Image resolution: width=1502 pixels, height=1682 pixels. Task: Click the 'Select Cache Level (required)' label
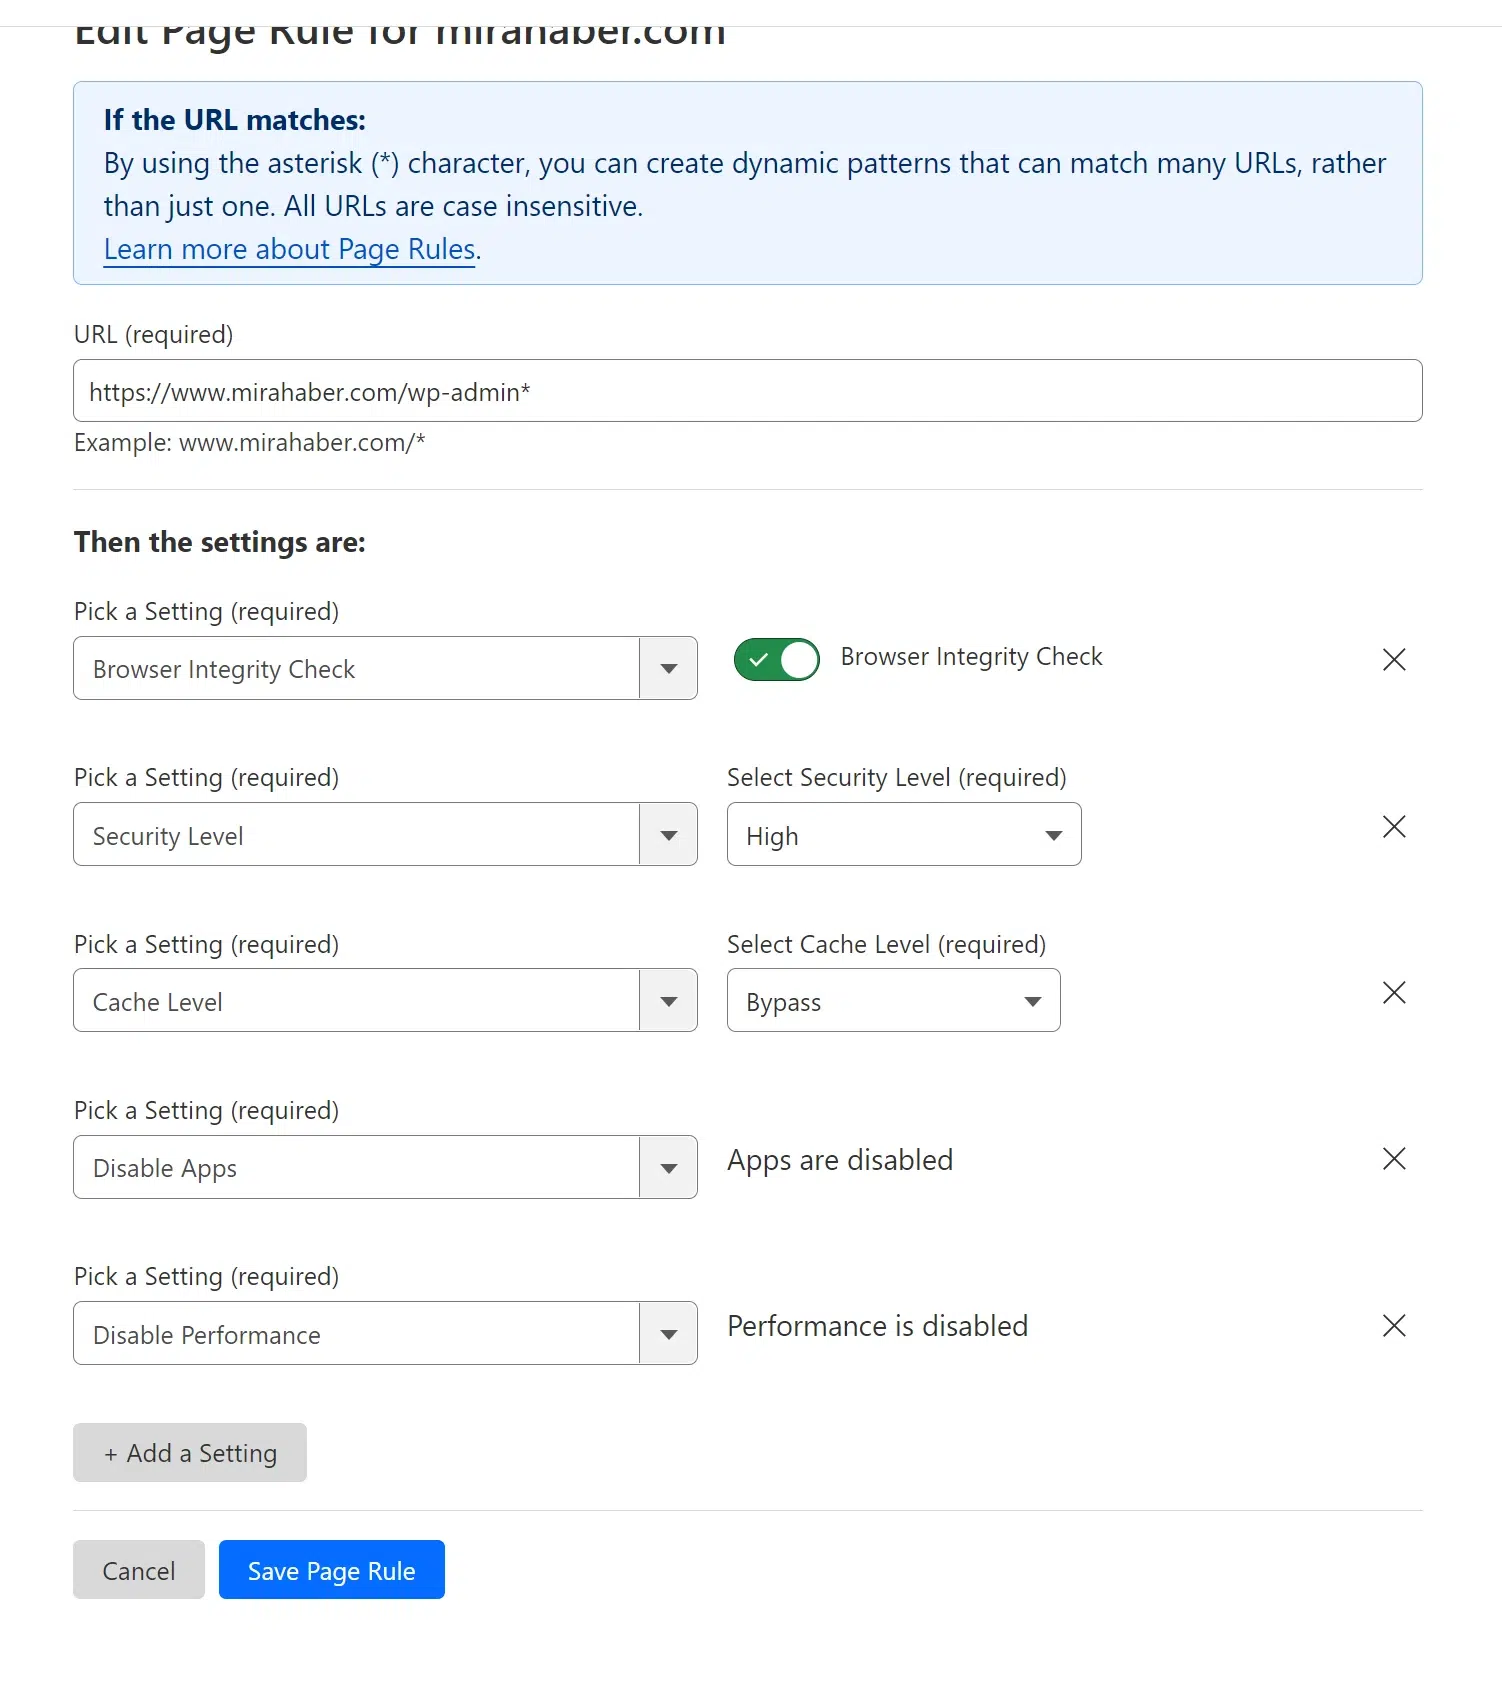pyautogui.click(x=887, y=945)
